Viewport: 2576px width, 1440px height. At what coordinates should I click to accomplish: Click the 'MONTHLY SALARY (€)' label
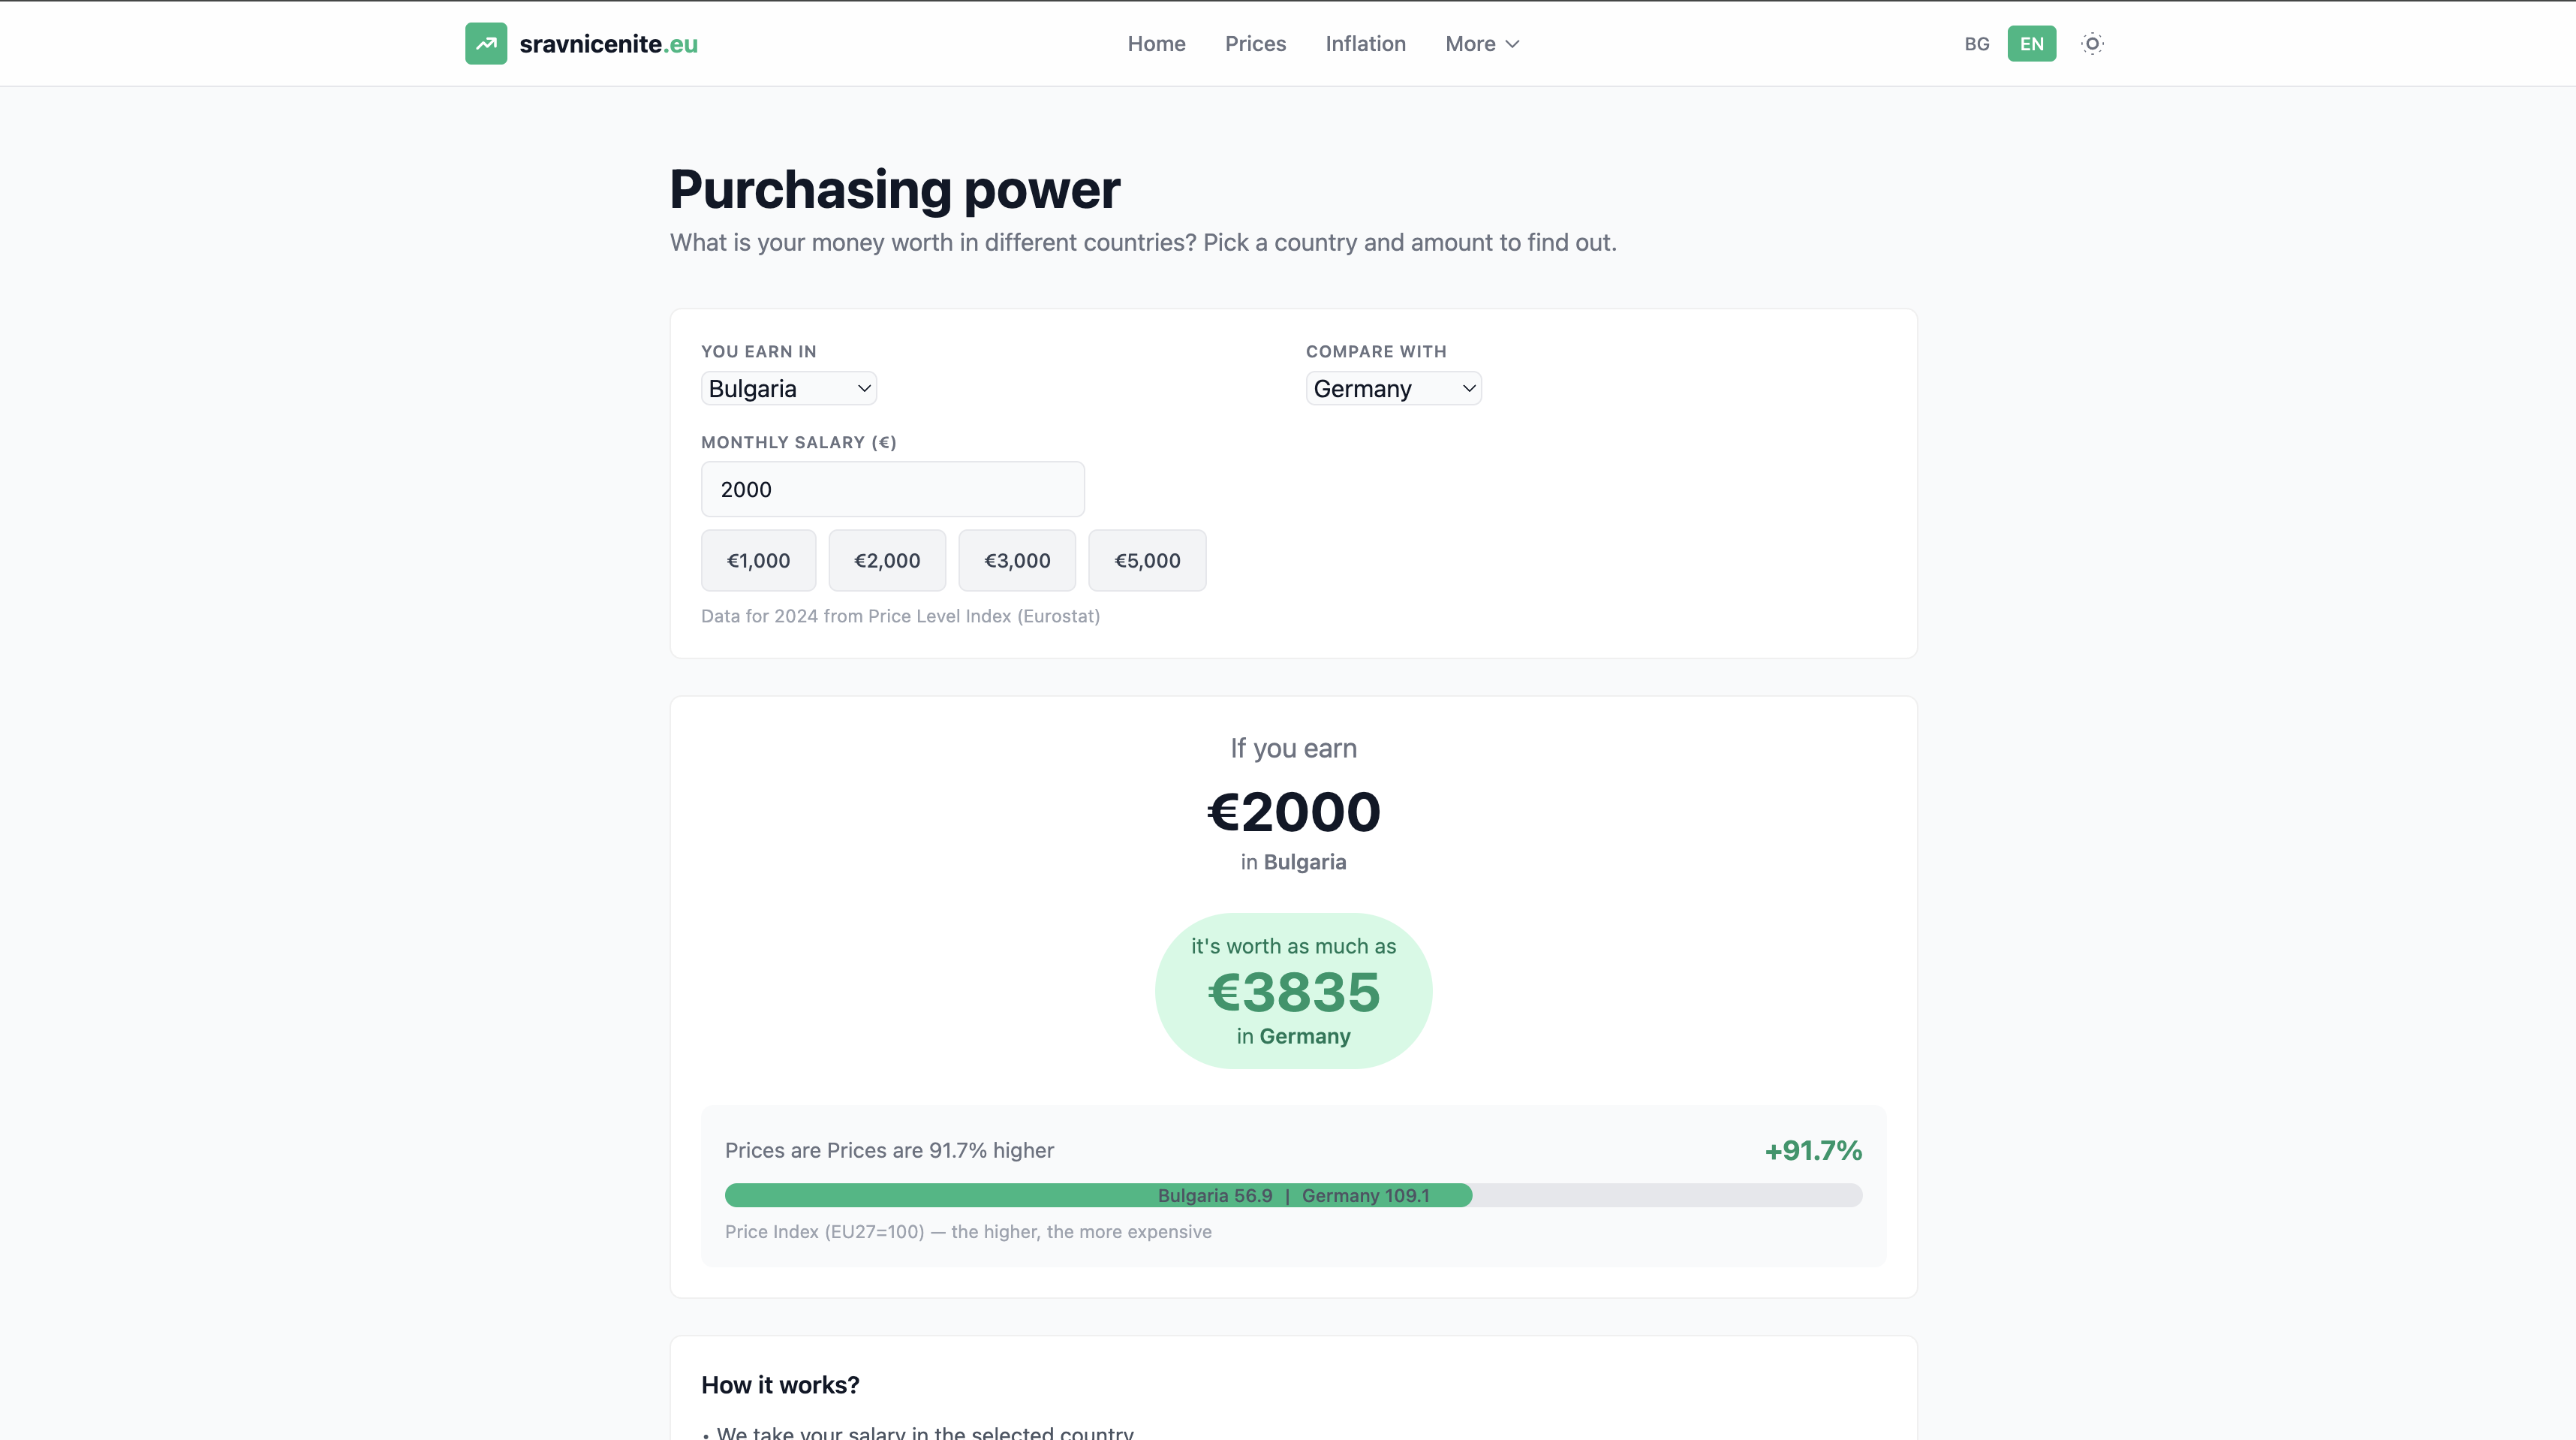coord(799,442)
